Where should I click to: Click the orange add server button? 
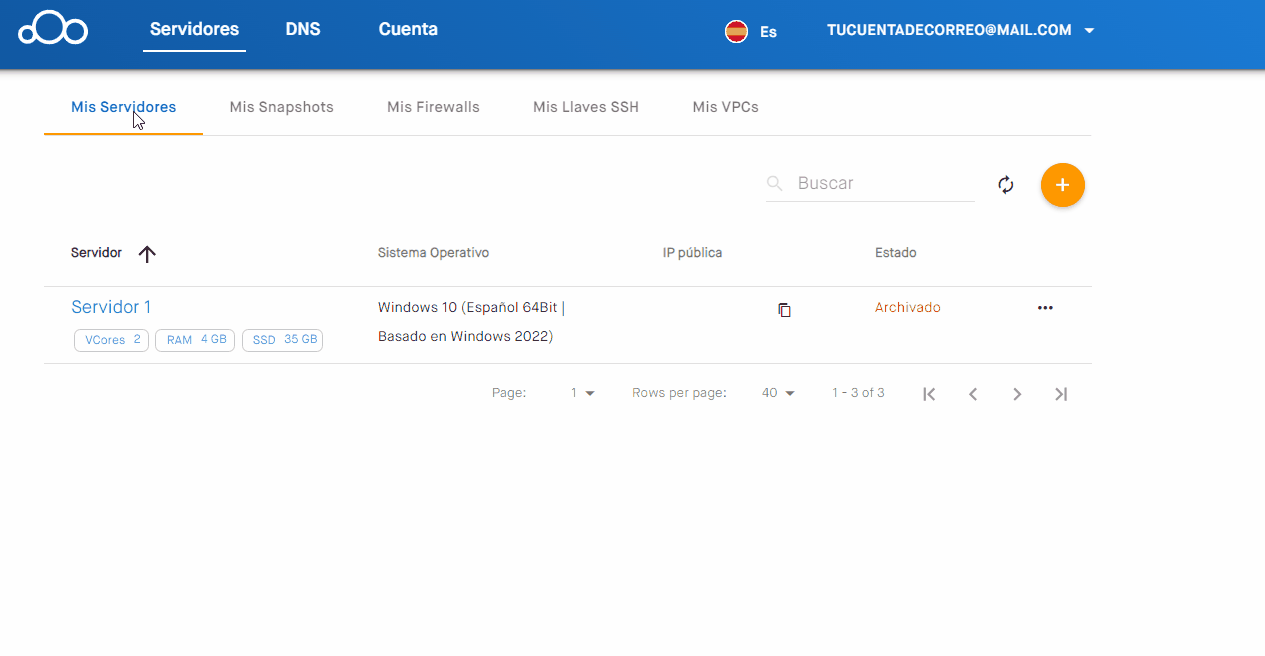coord(1062,185)
